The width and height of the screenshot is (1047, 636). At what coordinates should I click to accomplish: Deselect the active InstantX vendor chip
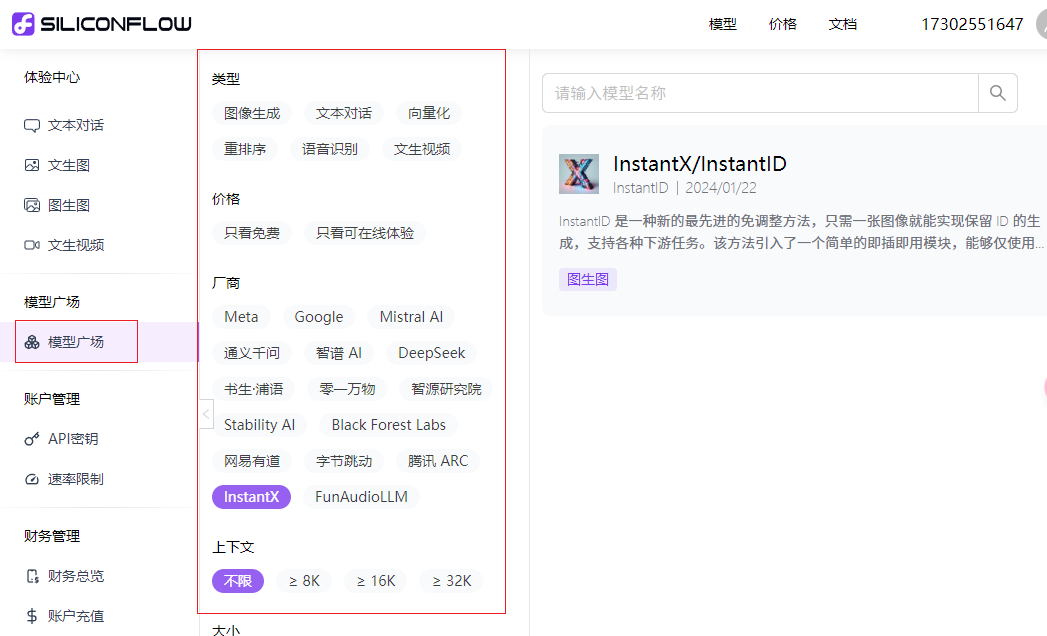(251, 497)
